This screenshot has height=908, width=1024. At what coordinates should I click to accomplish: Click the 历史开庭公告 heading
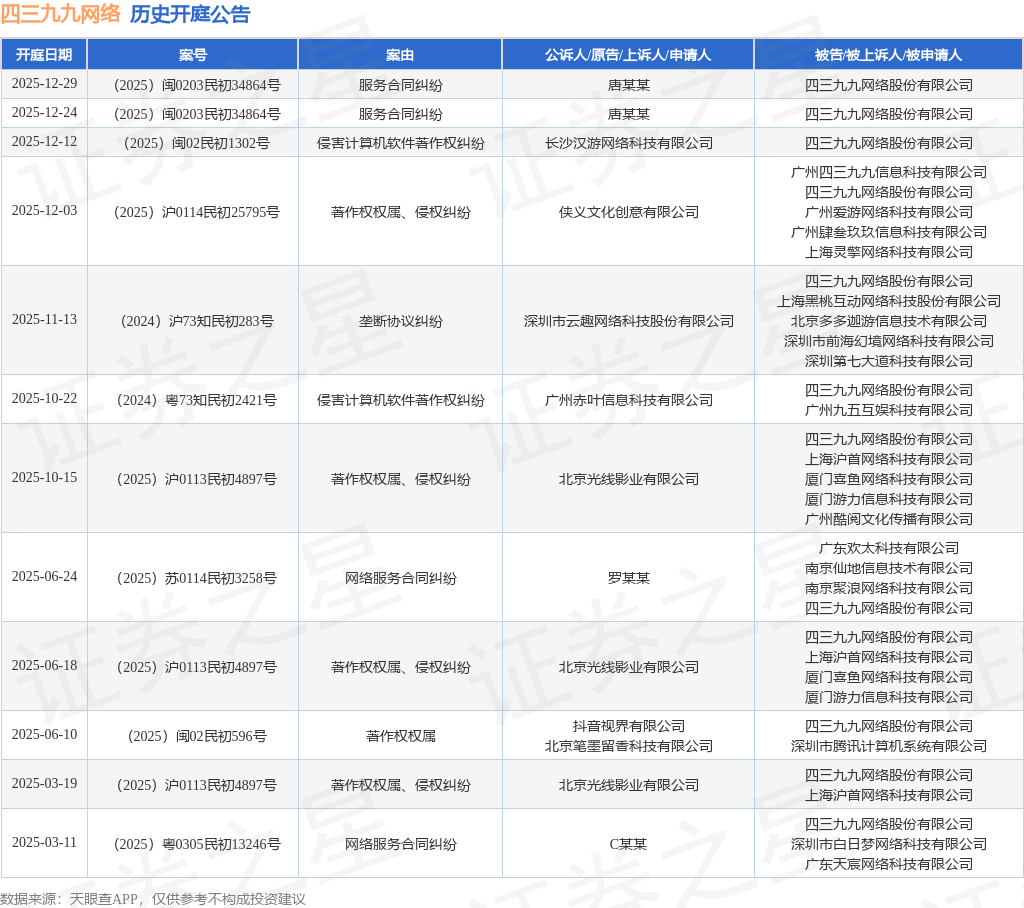tap(190, 14)
